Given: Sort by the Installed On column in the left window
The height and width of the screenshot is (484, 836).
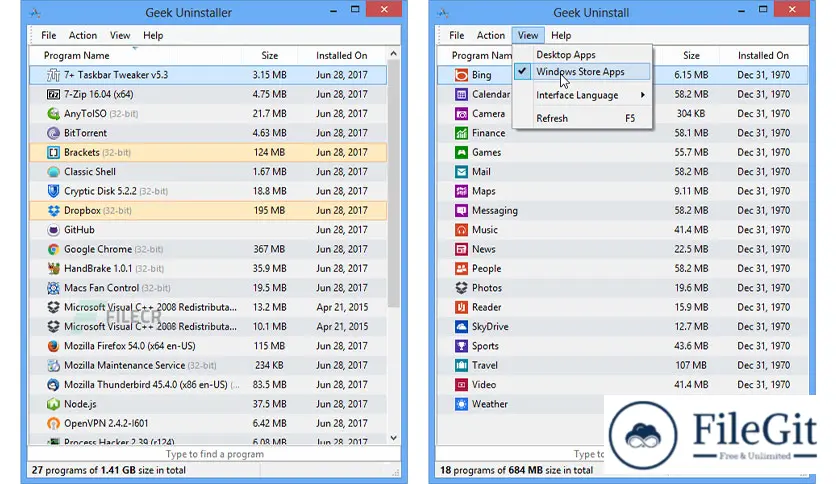Looking at the screenshot, I should point(342,55).
